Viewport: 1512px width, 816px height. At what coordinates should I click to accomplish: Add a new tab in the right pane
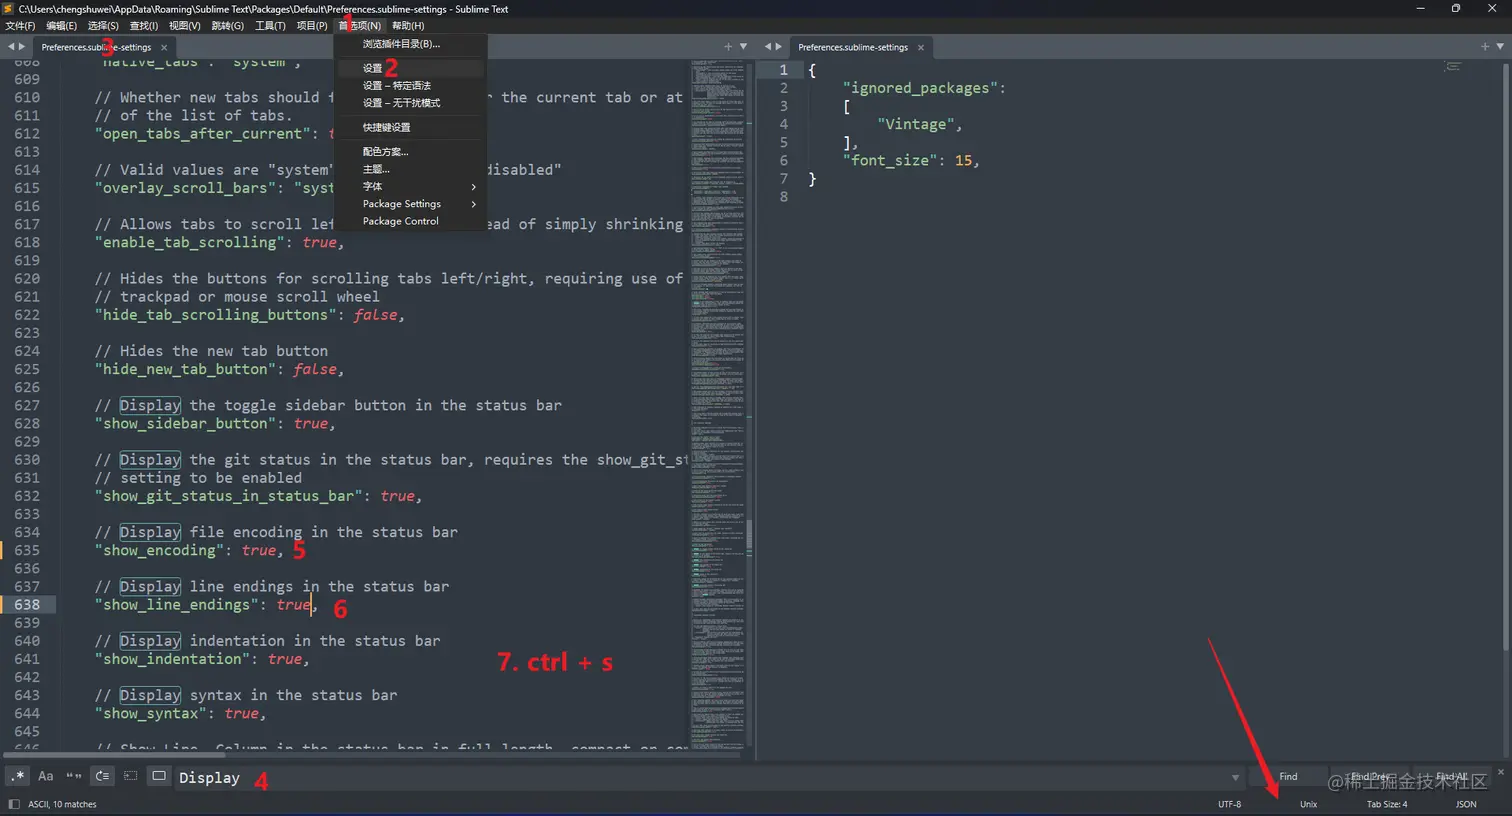1485,47
